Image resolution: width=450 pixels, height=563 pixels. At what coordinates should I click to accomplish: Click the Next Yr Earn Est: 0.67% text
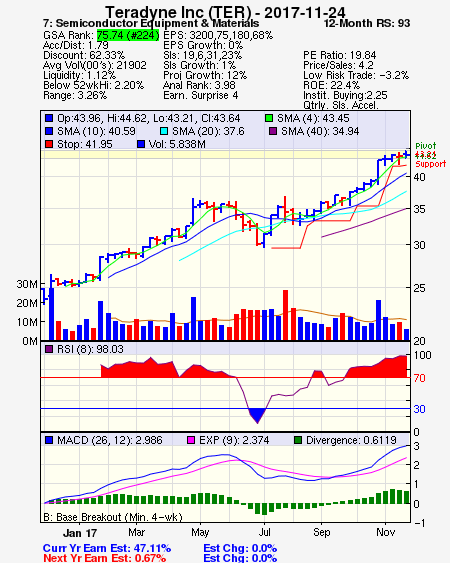click(105, 558)
